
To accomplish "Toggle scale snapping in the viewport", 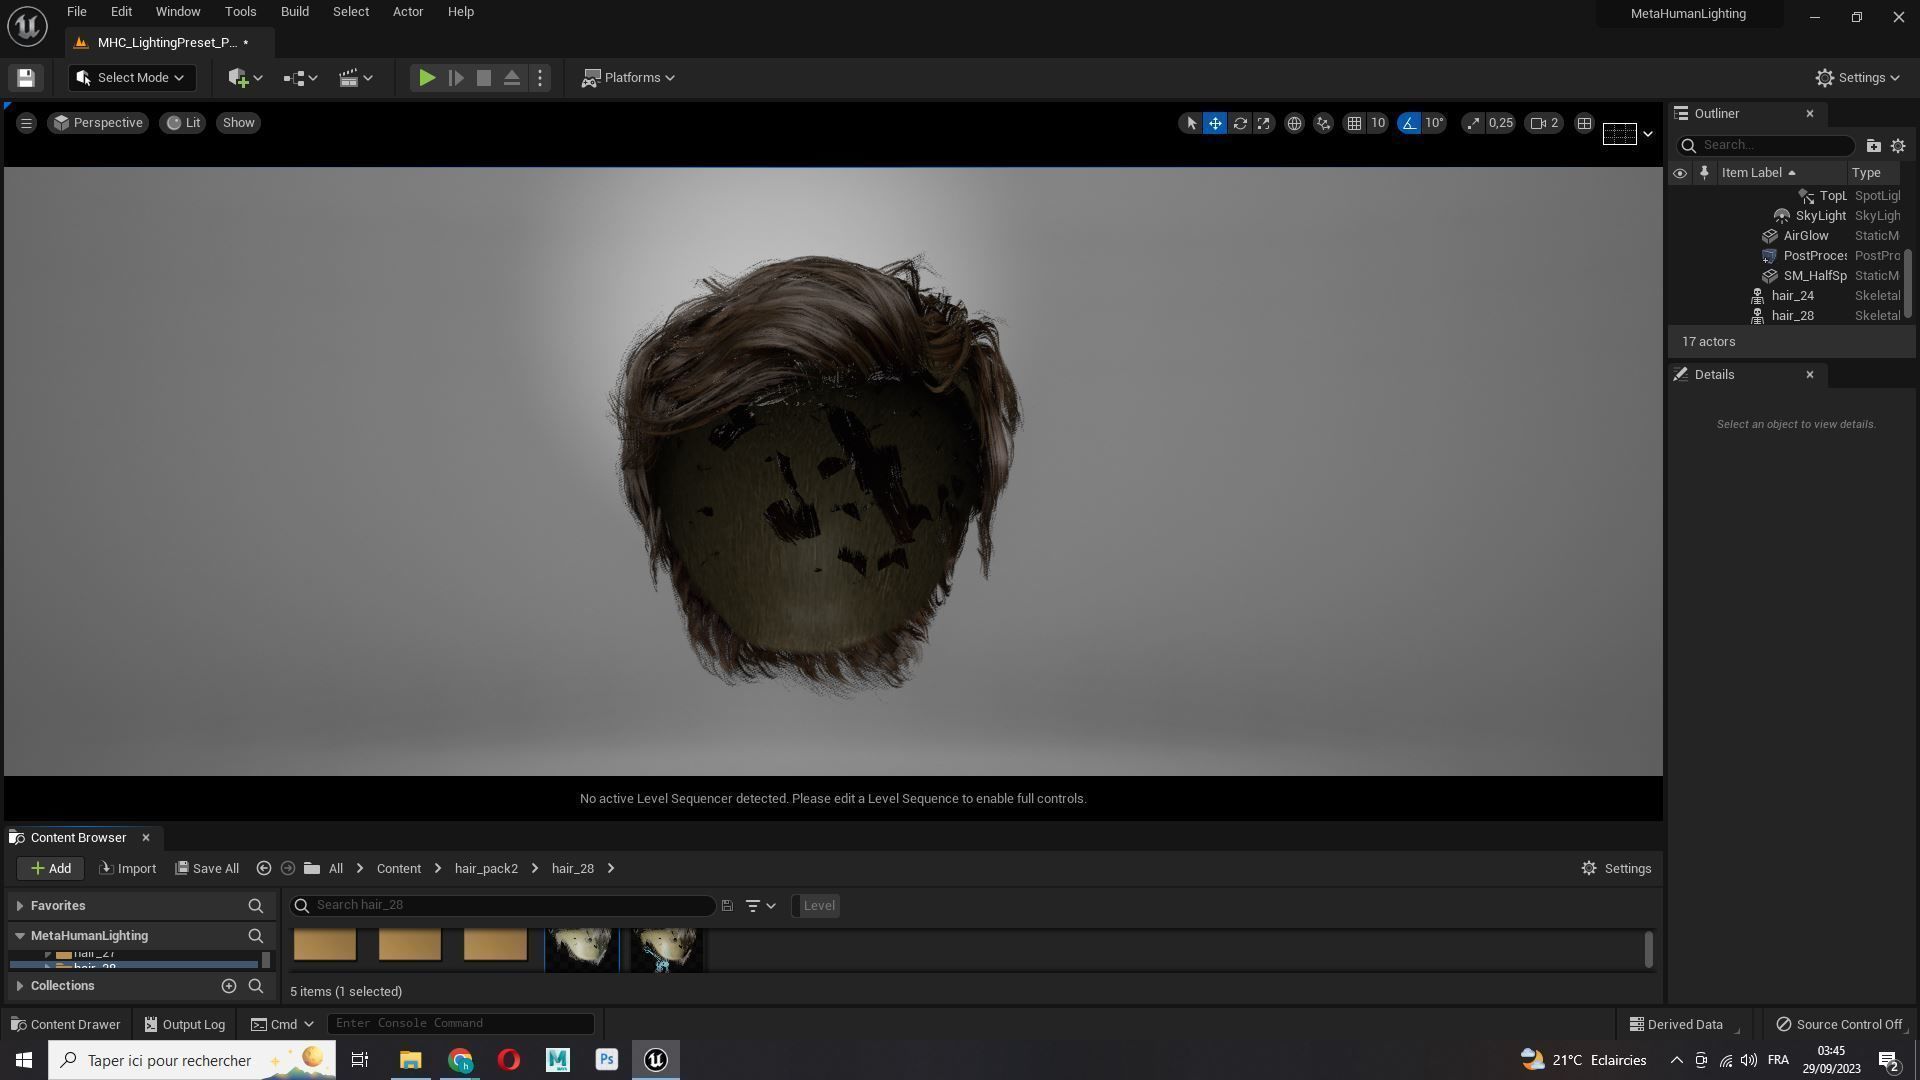I will (x=1473, y=123).
